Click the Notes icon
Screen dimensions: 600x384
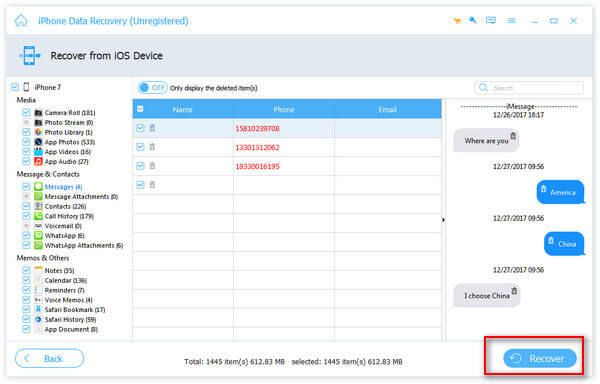(38, 270)
